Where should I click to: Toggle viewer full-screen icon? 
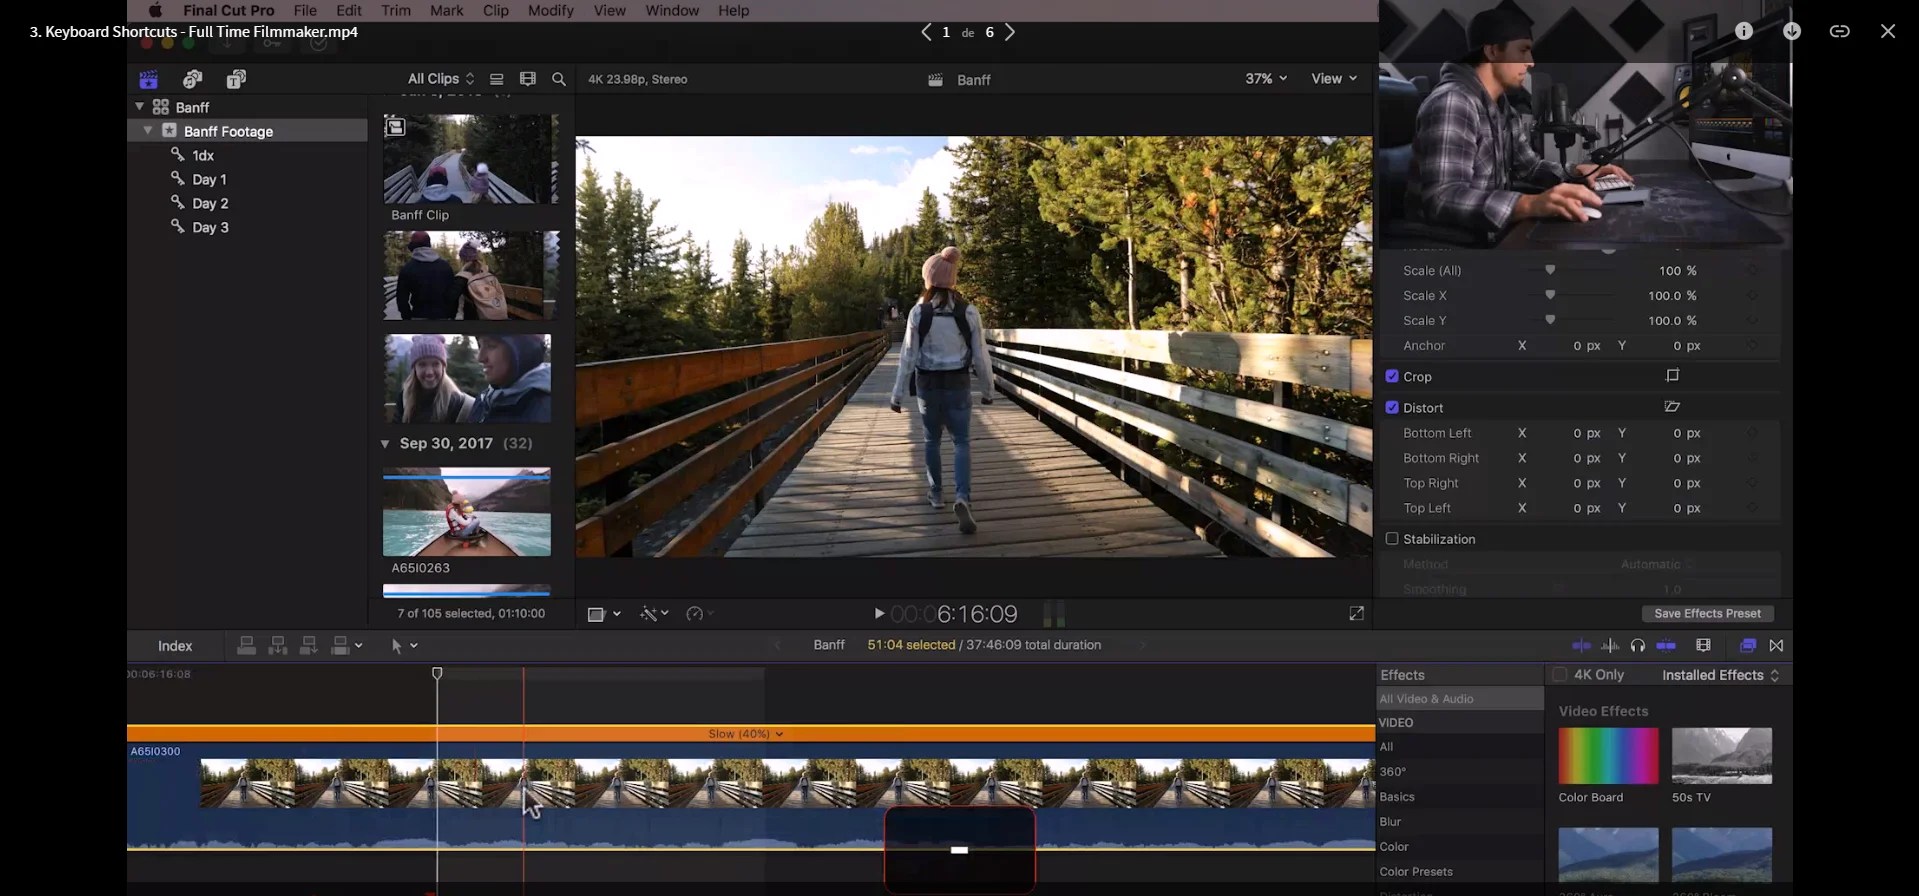click(1356, 614)
